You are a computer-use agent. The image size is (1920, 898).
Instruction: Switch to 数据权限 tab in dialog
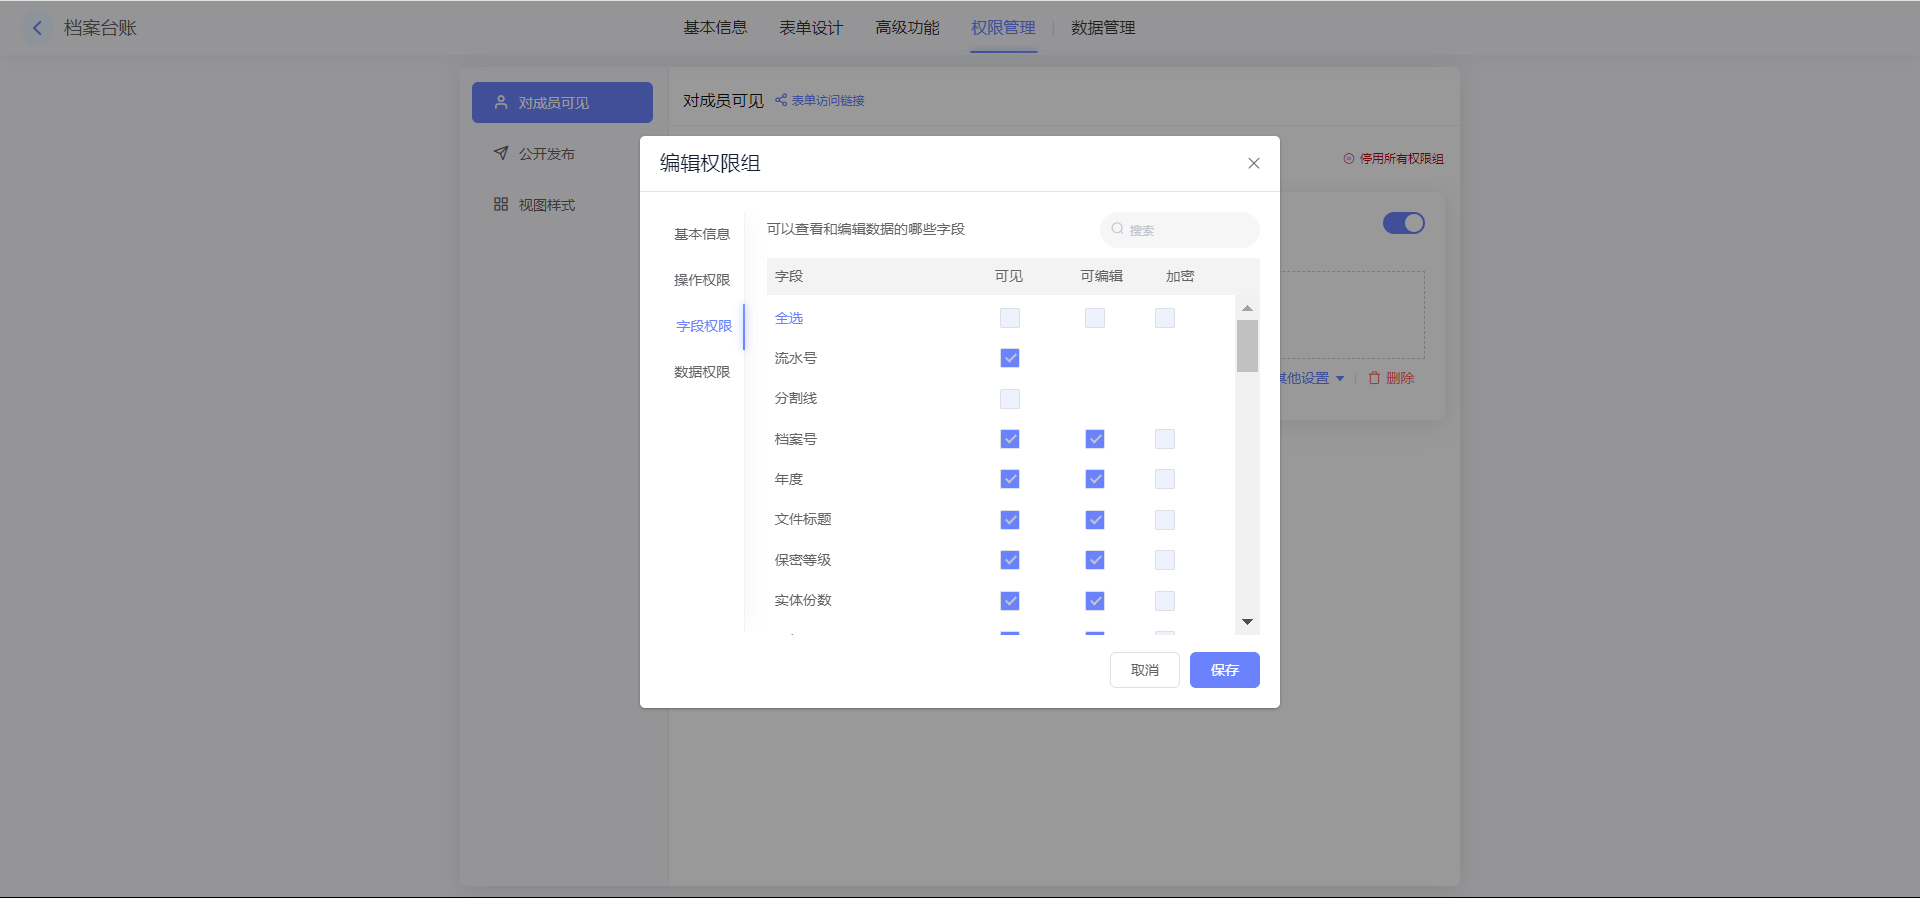point(702,372)
